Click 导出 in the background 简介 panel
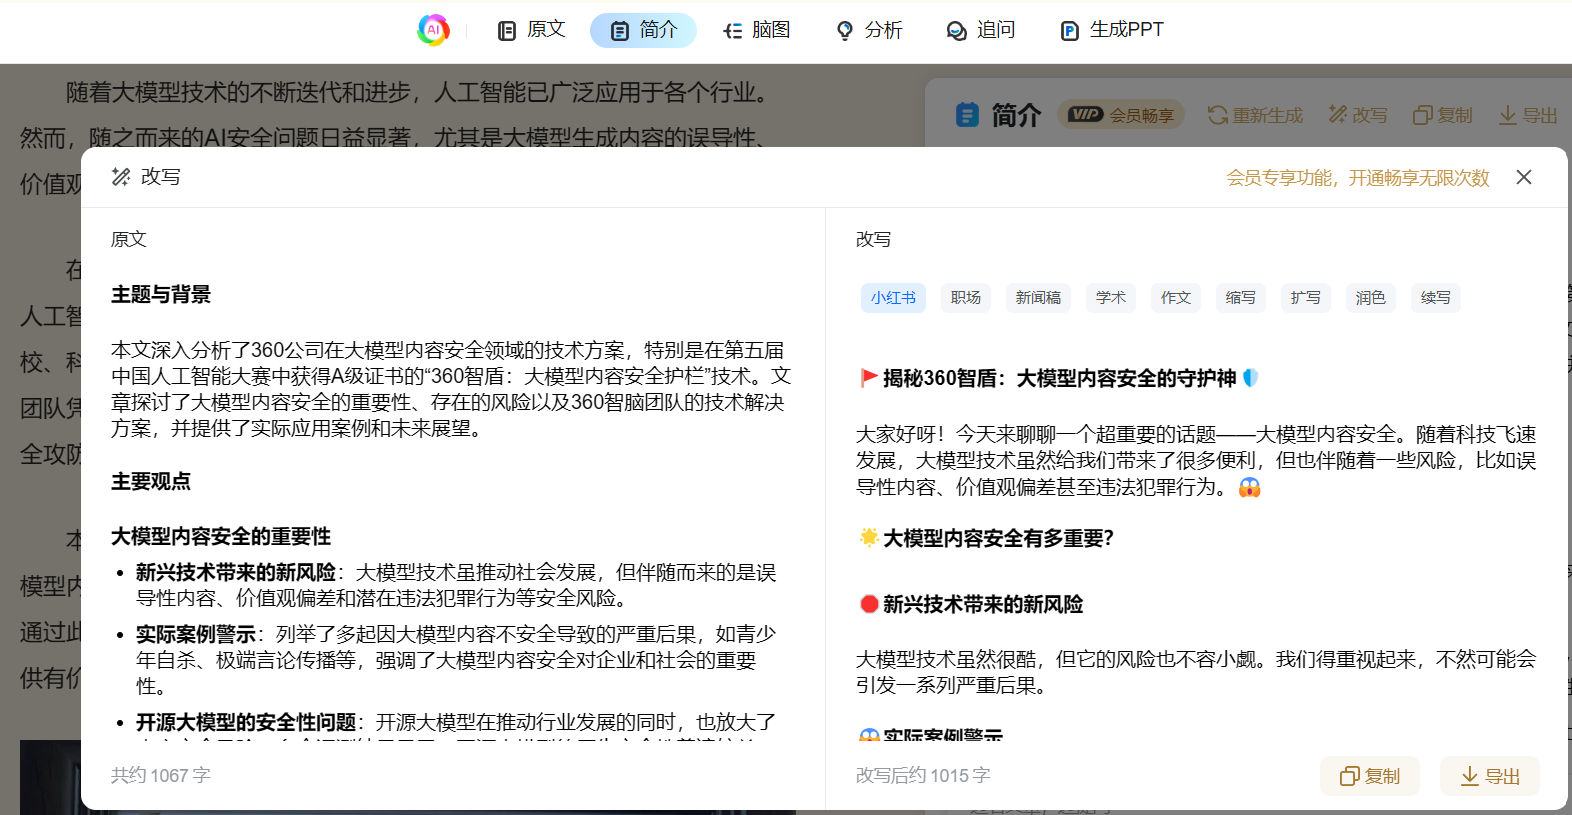This screenshot has width=1572, height=815. pyautogui.click(x=1528, y=116)
